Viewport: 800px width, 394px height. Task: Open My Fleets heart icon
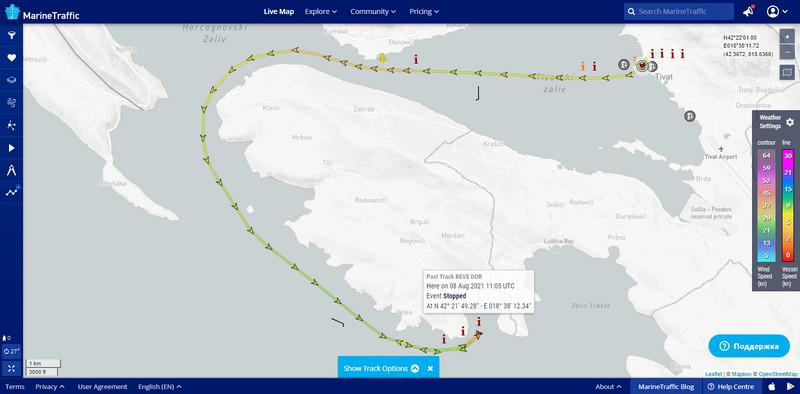11,58
